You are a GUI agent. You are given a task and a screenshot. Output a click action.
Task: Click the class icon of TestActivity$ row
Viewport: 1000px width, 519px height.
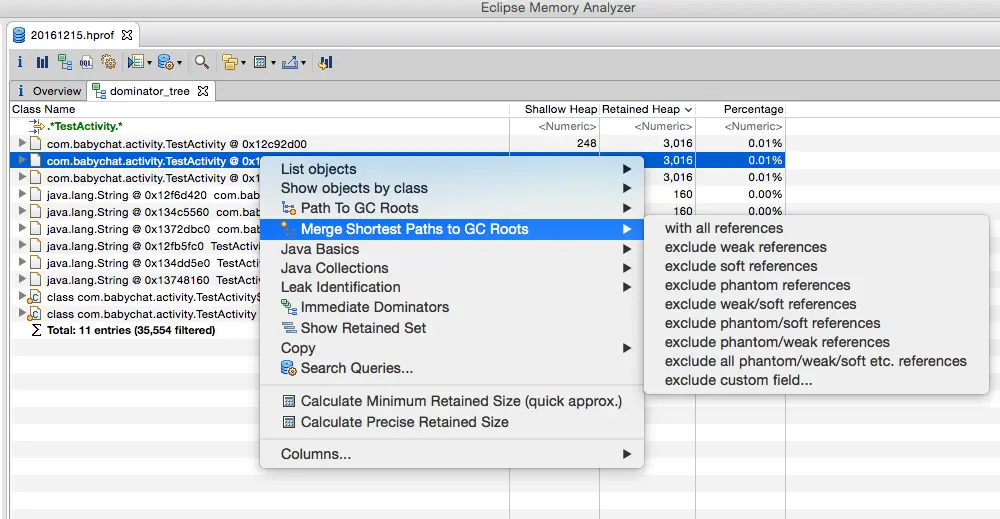coord(36,297)
